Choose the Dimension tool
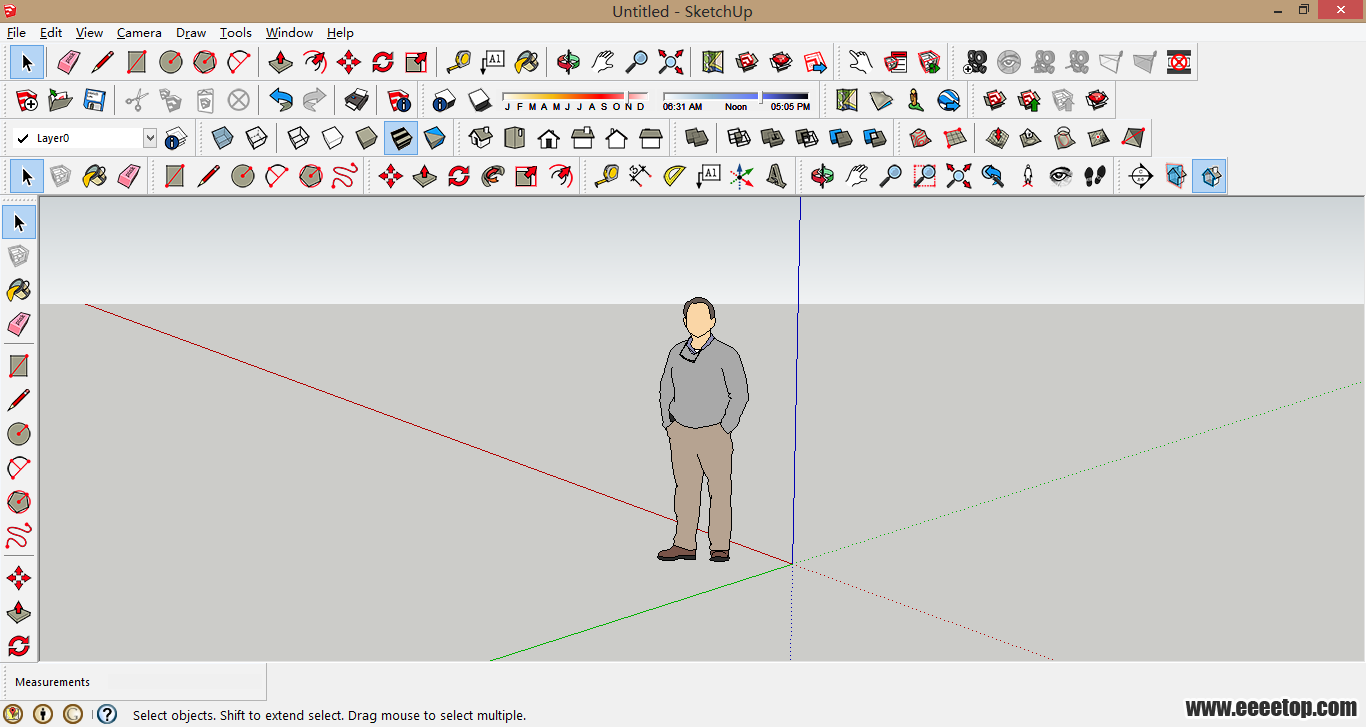The width and height of the screenshot is (1366, 727). [641, 177]
